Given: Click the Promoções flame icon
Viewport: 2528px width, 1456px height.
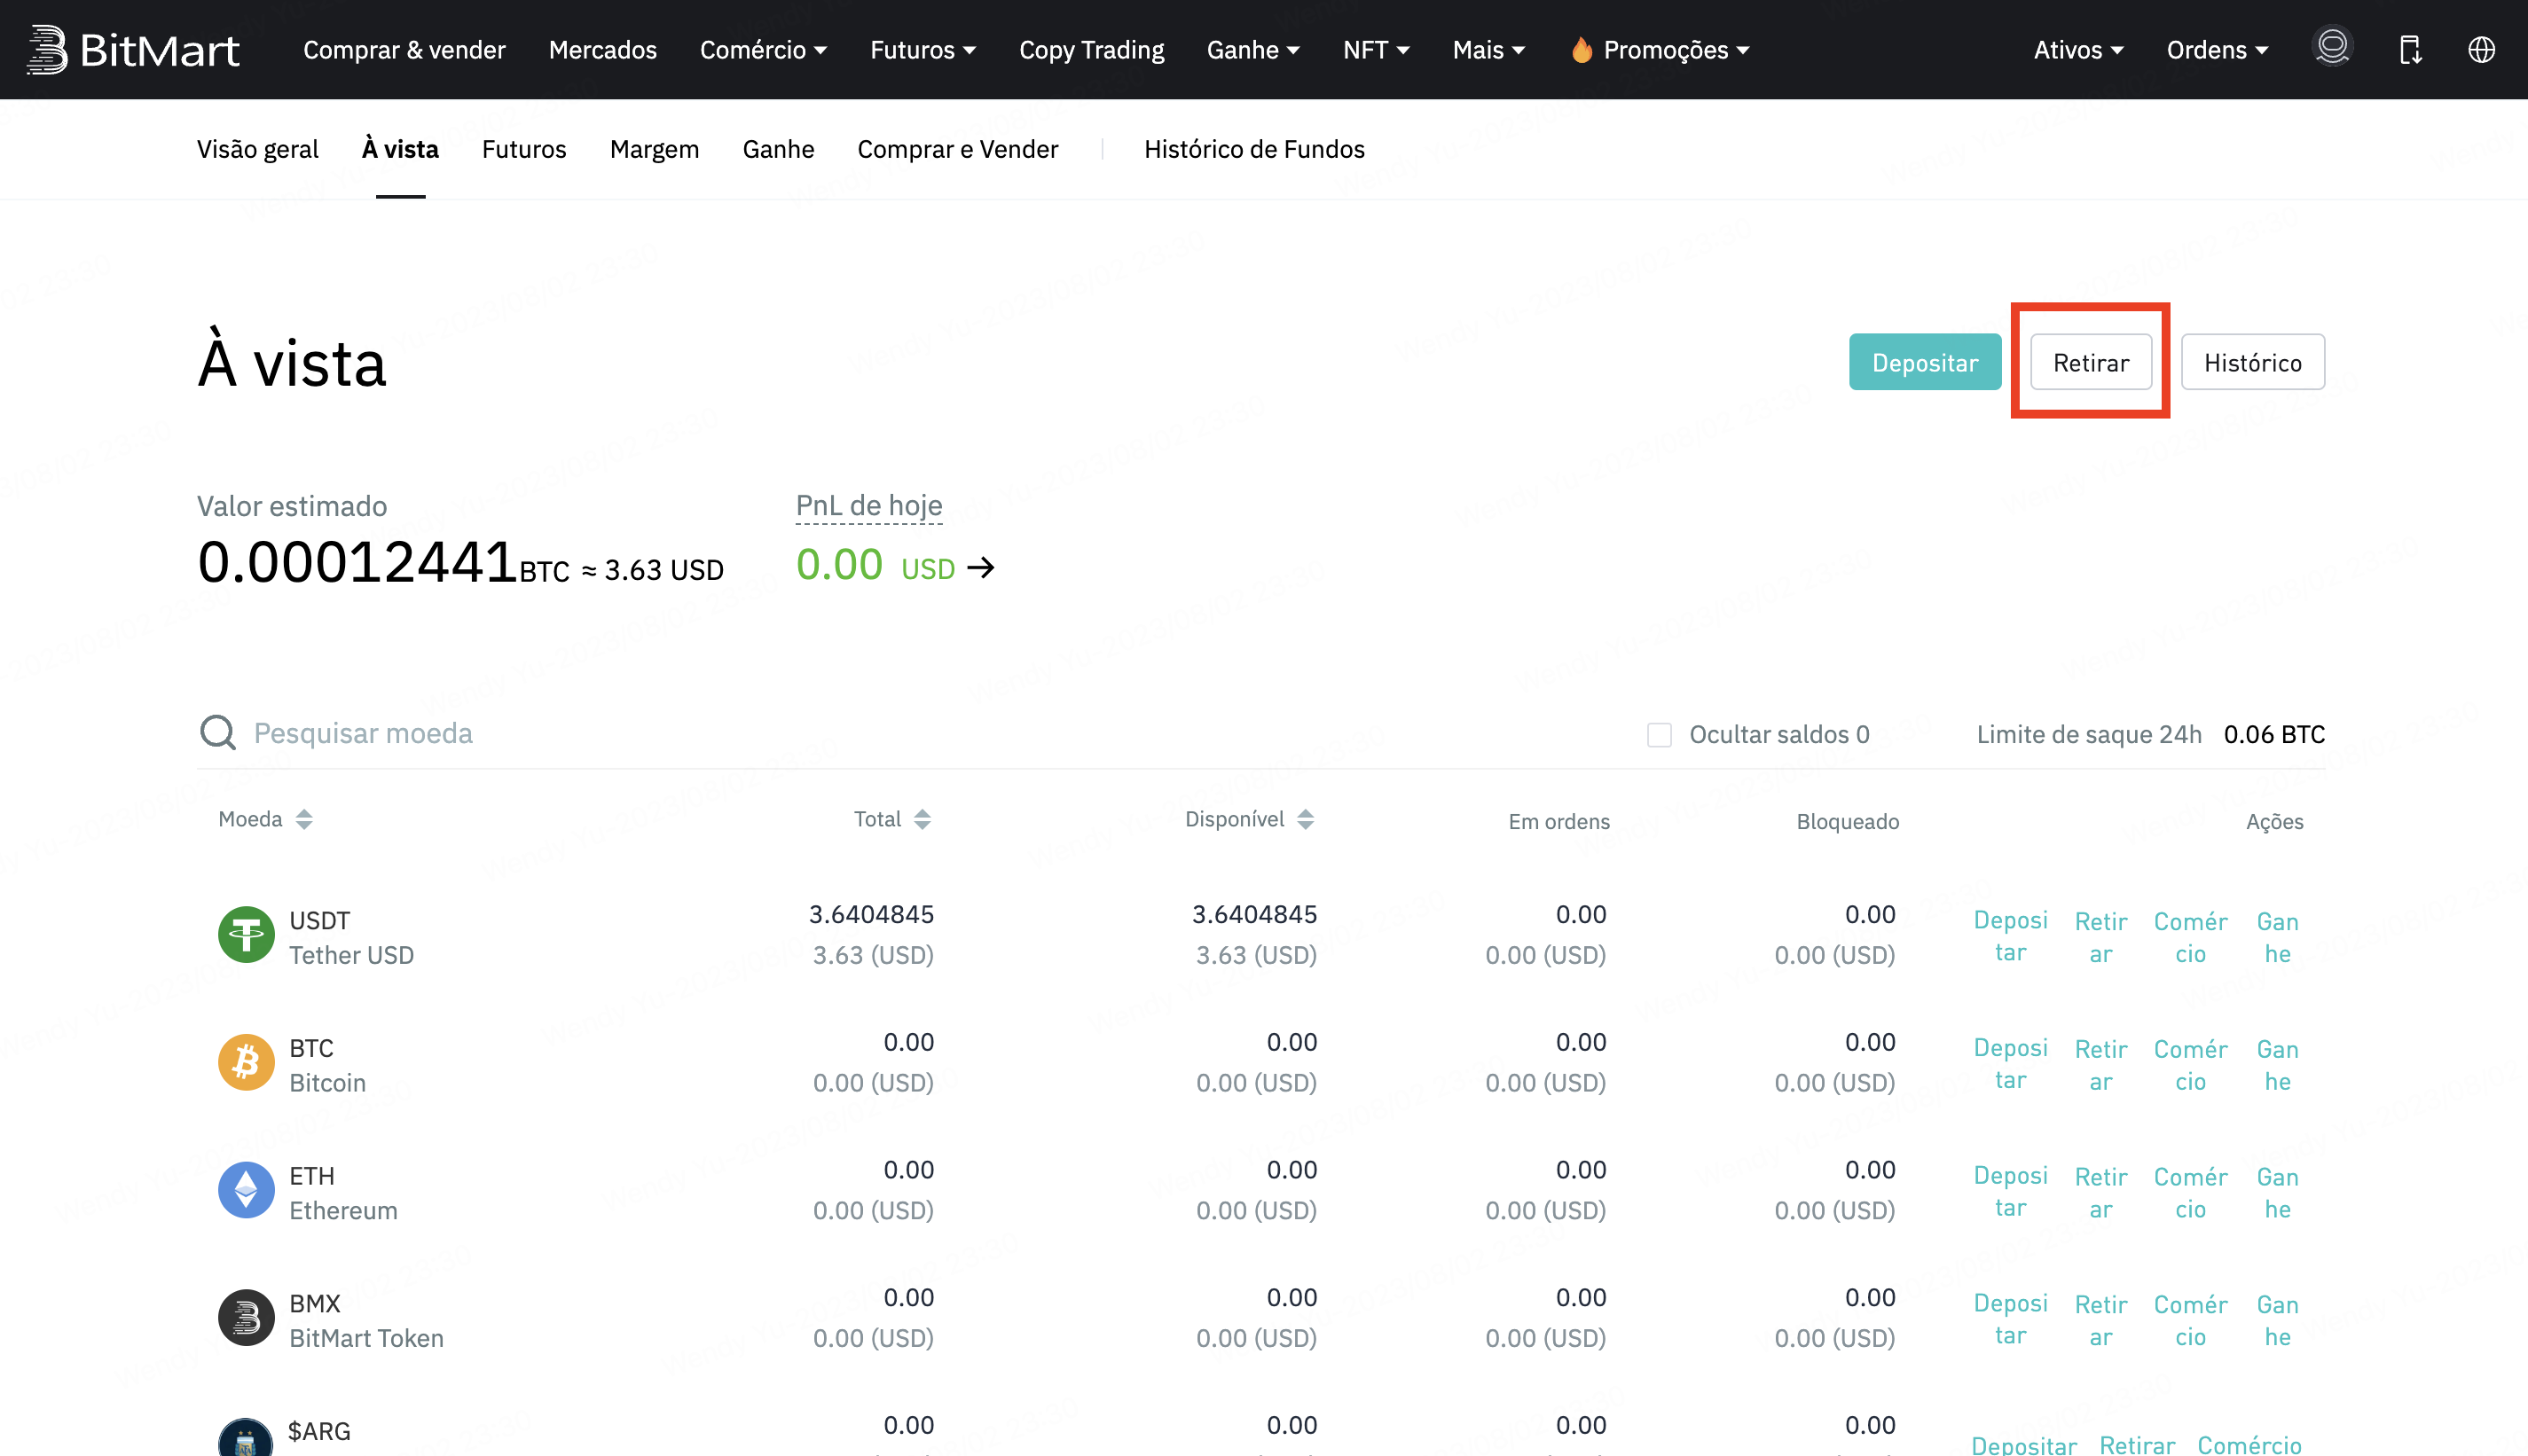Looking at the screenshot, I should click(1581, 49).
